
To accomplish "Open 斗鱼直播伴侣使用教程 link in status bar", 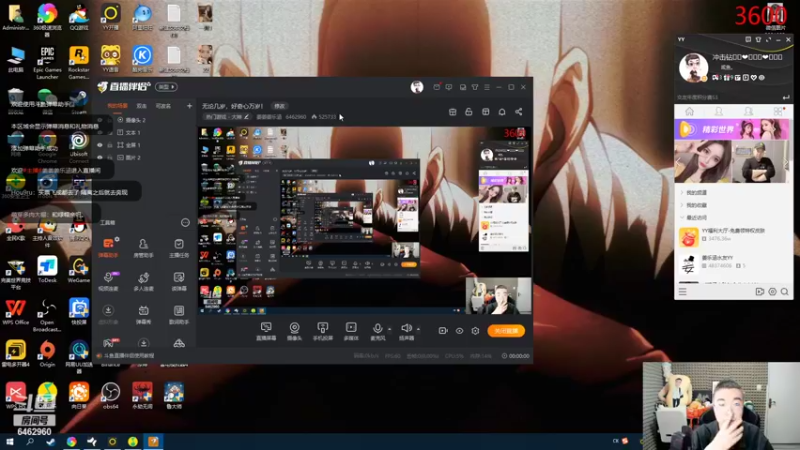I will point(129,356).
